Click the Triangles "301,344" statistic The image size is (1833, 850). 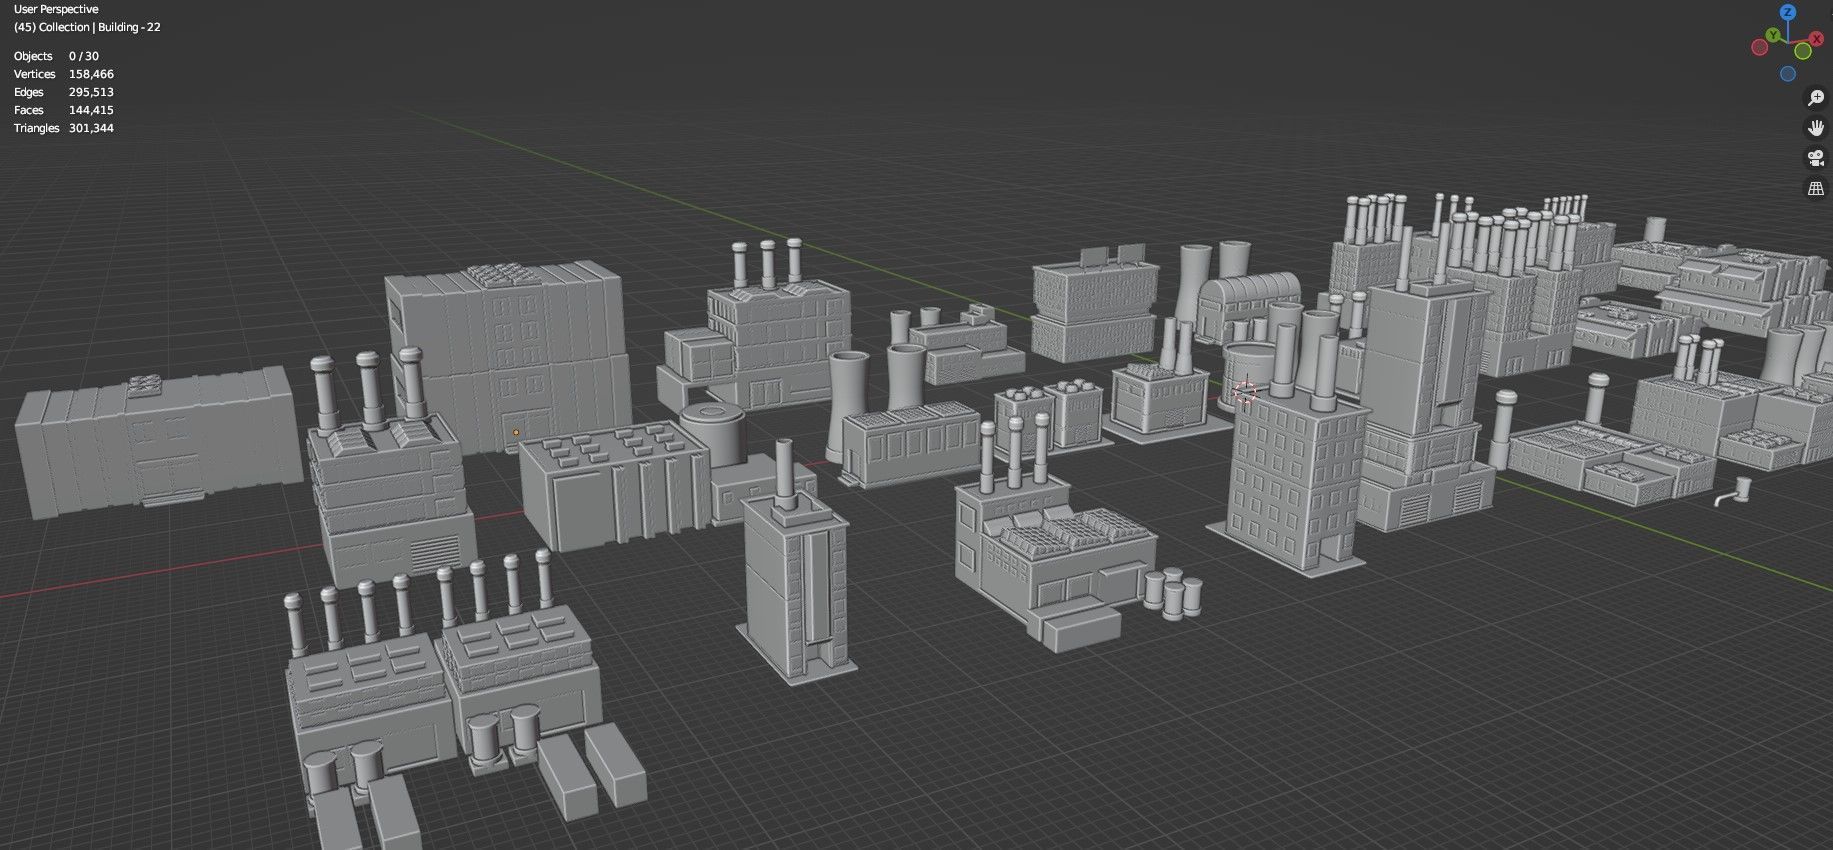[91, 128]
